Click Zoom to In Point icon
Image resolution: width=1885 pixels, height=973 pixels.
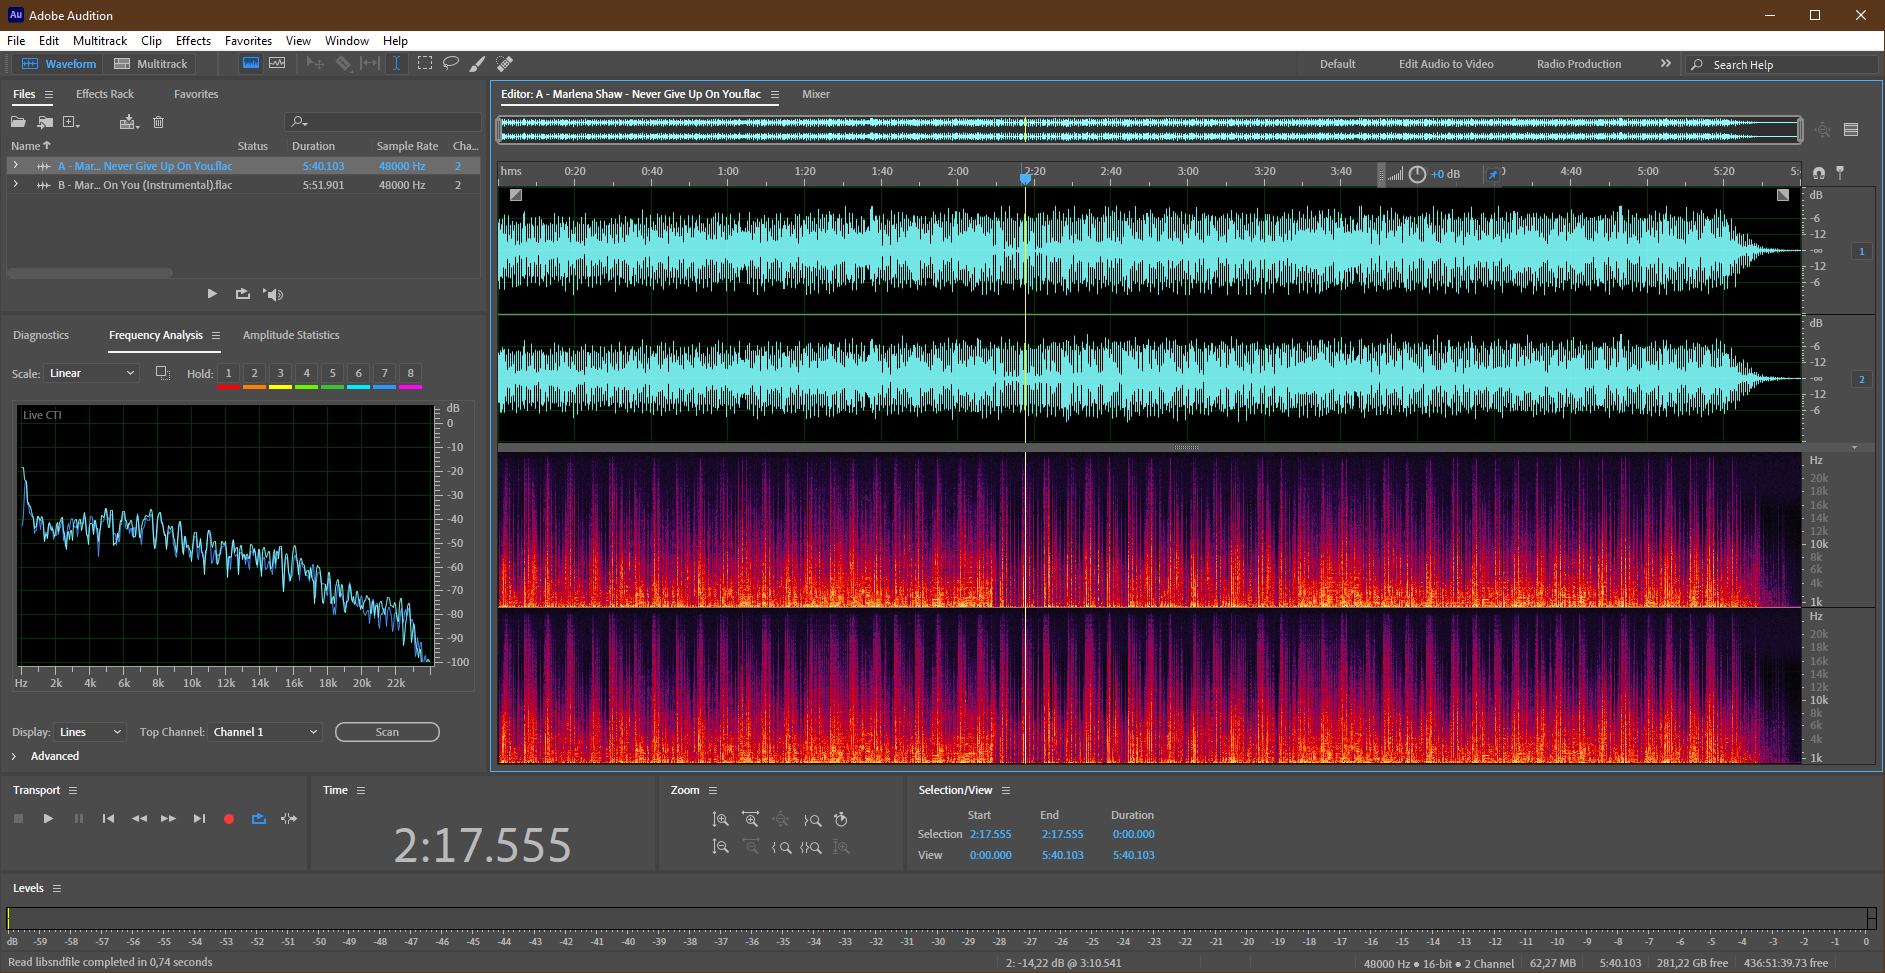781,847
